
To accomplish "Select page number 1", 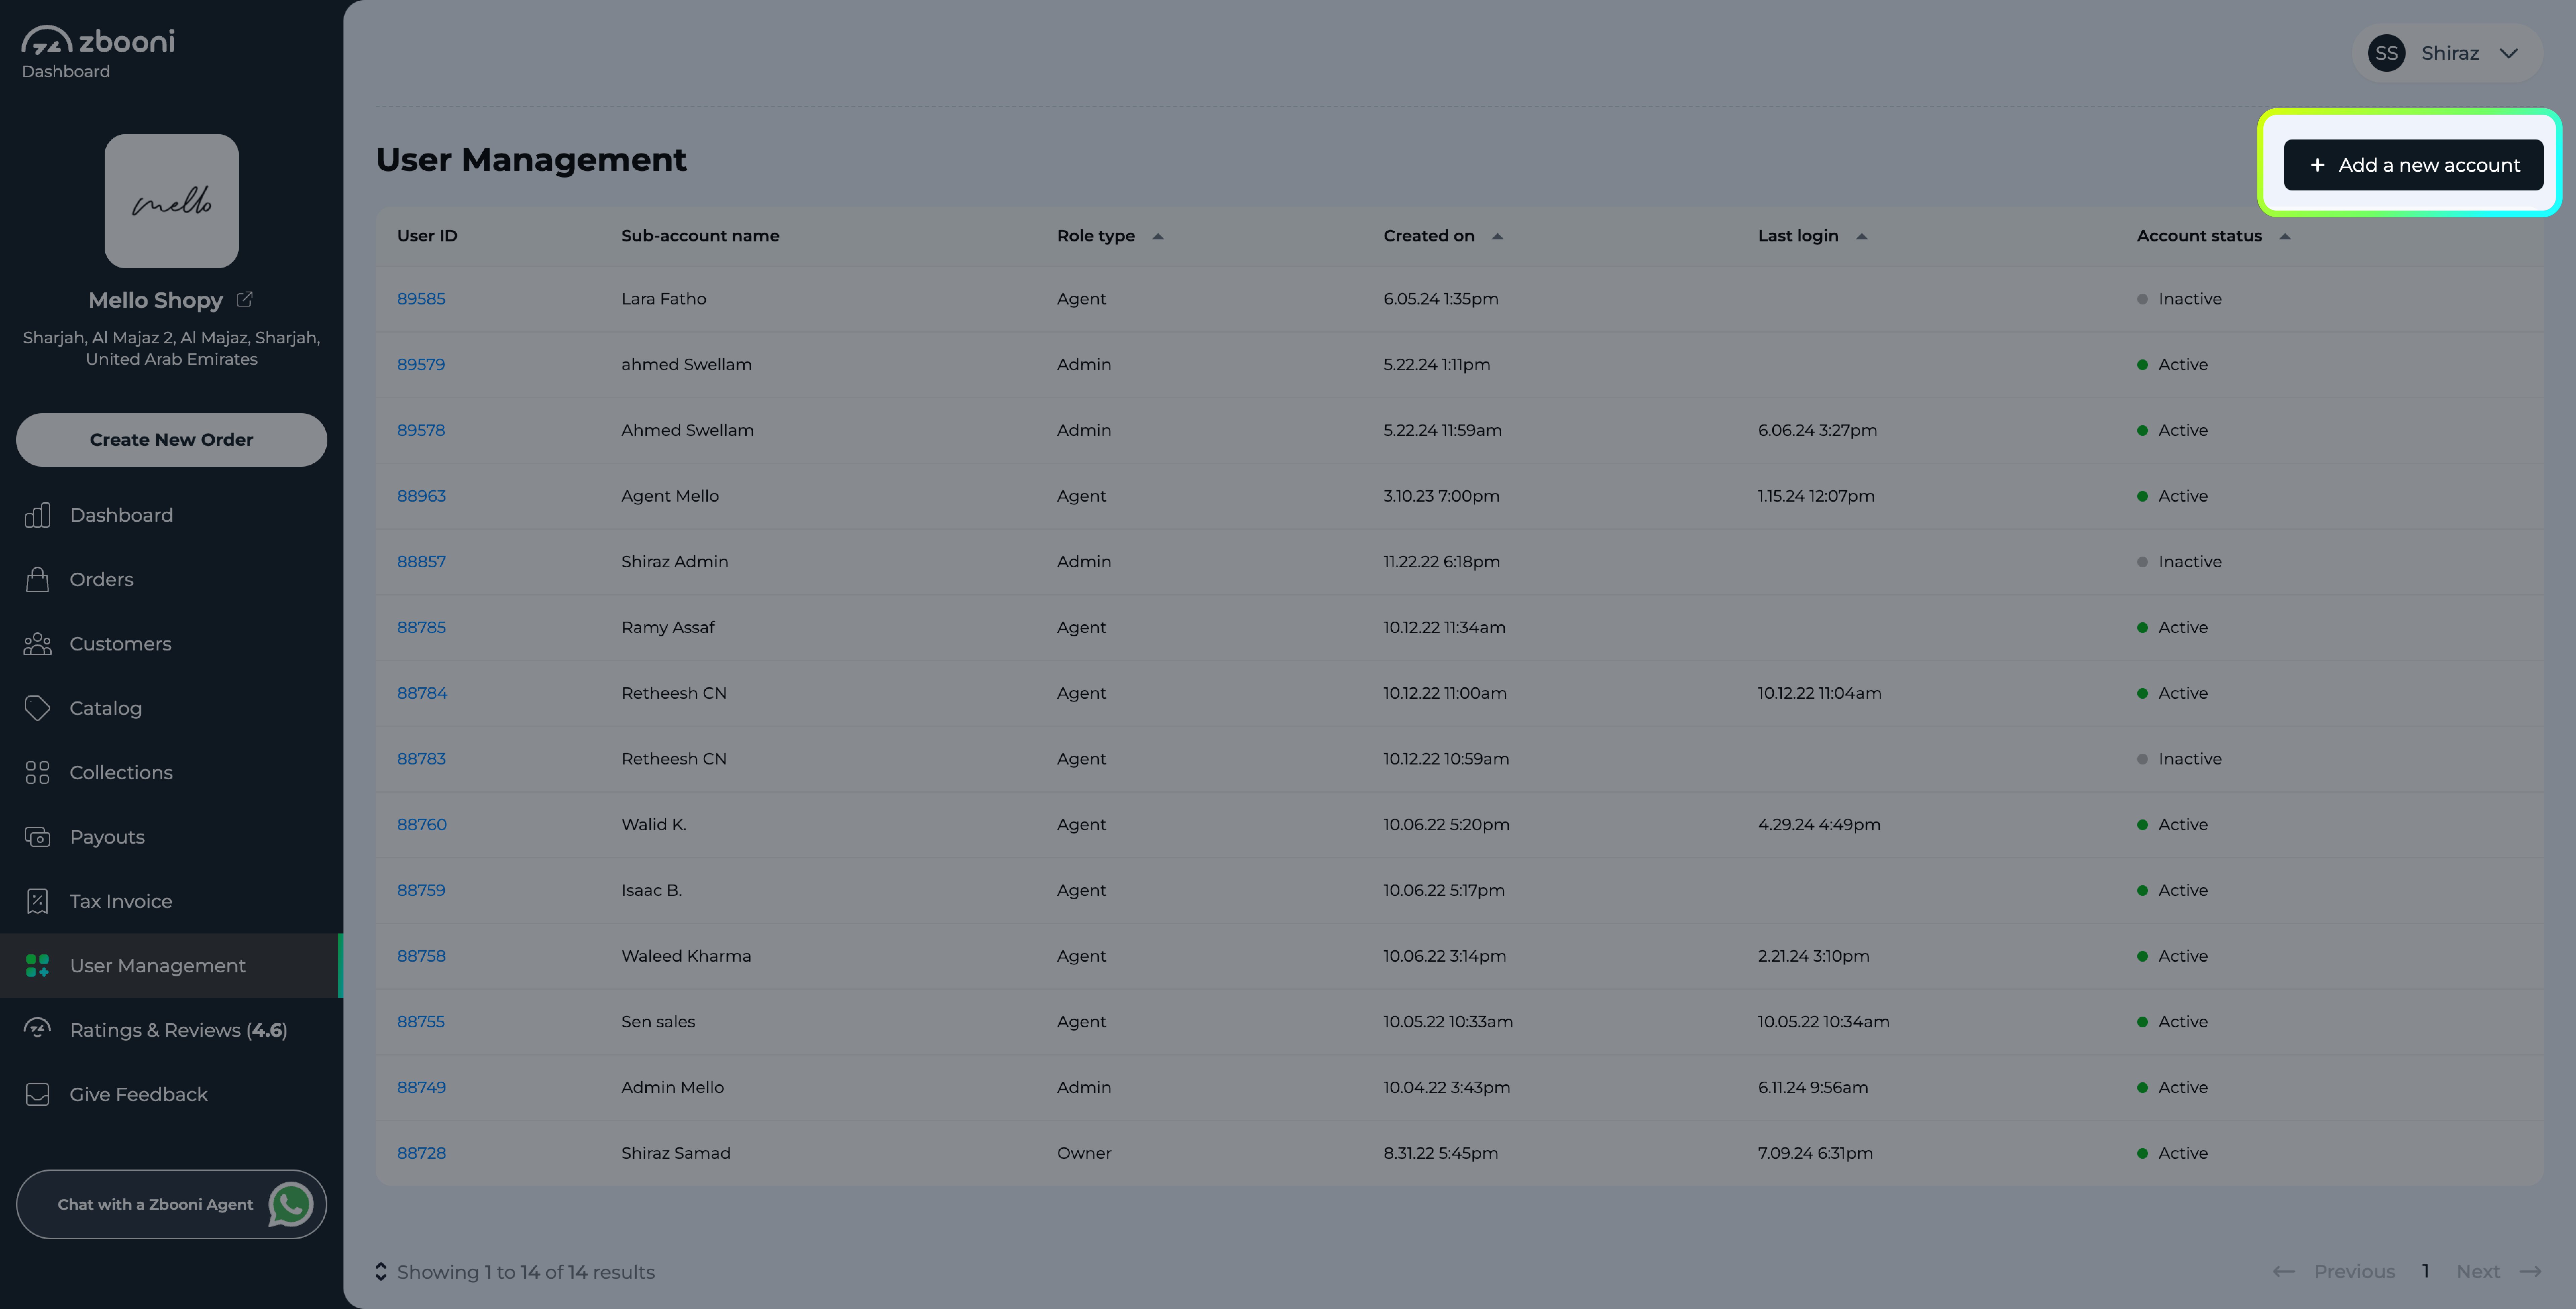I will point(2425,1271).
